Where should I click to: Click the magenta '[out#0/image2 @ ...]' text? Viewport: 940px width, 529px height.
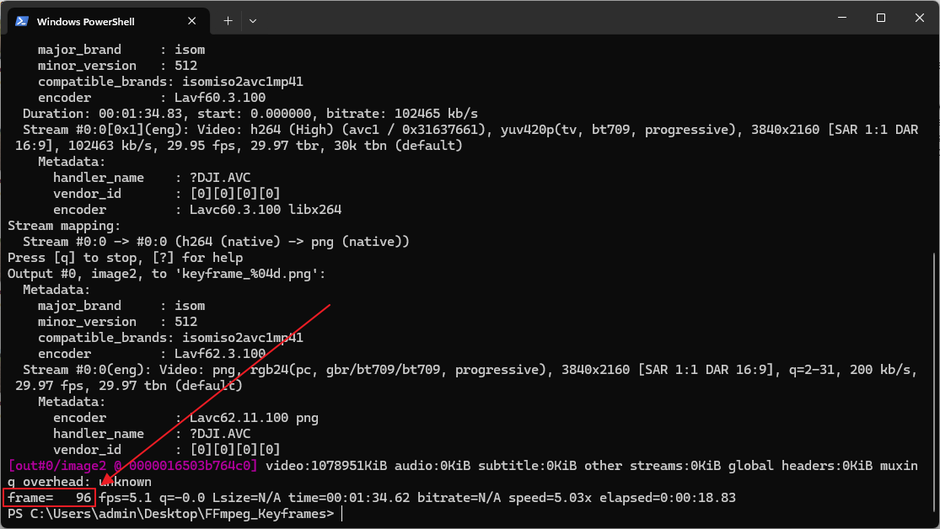(132, 465)
